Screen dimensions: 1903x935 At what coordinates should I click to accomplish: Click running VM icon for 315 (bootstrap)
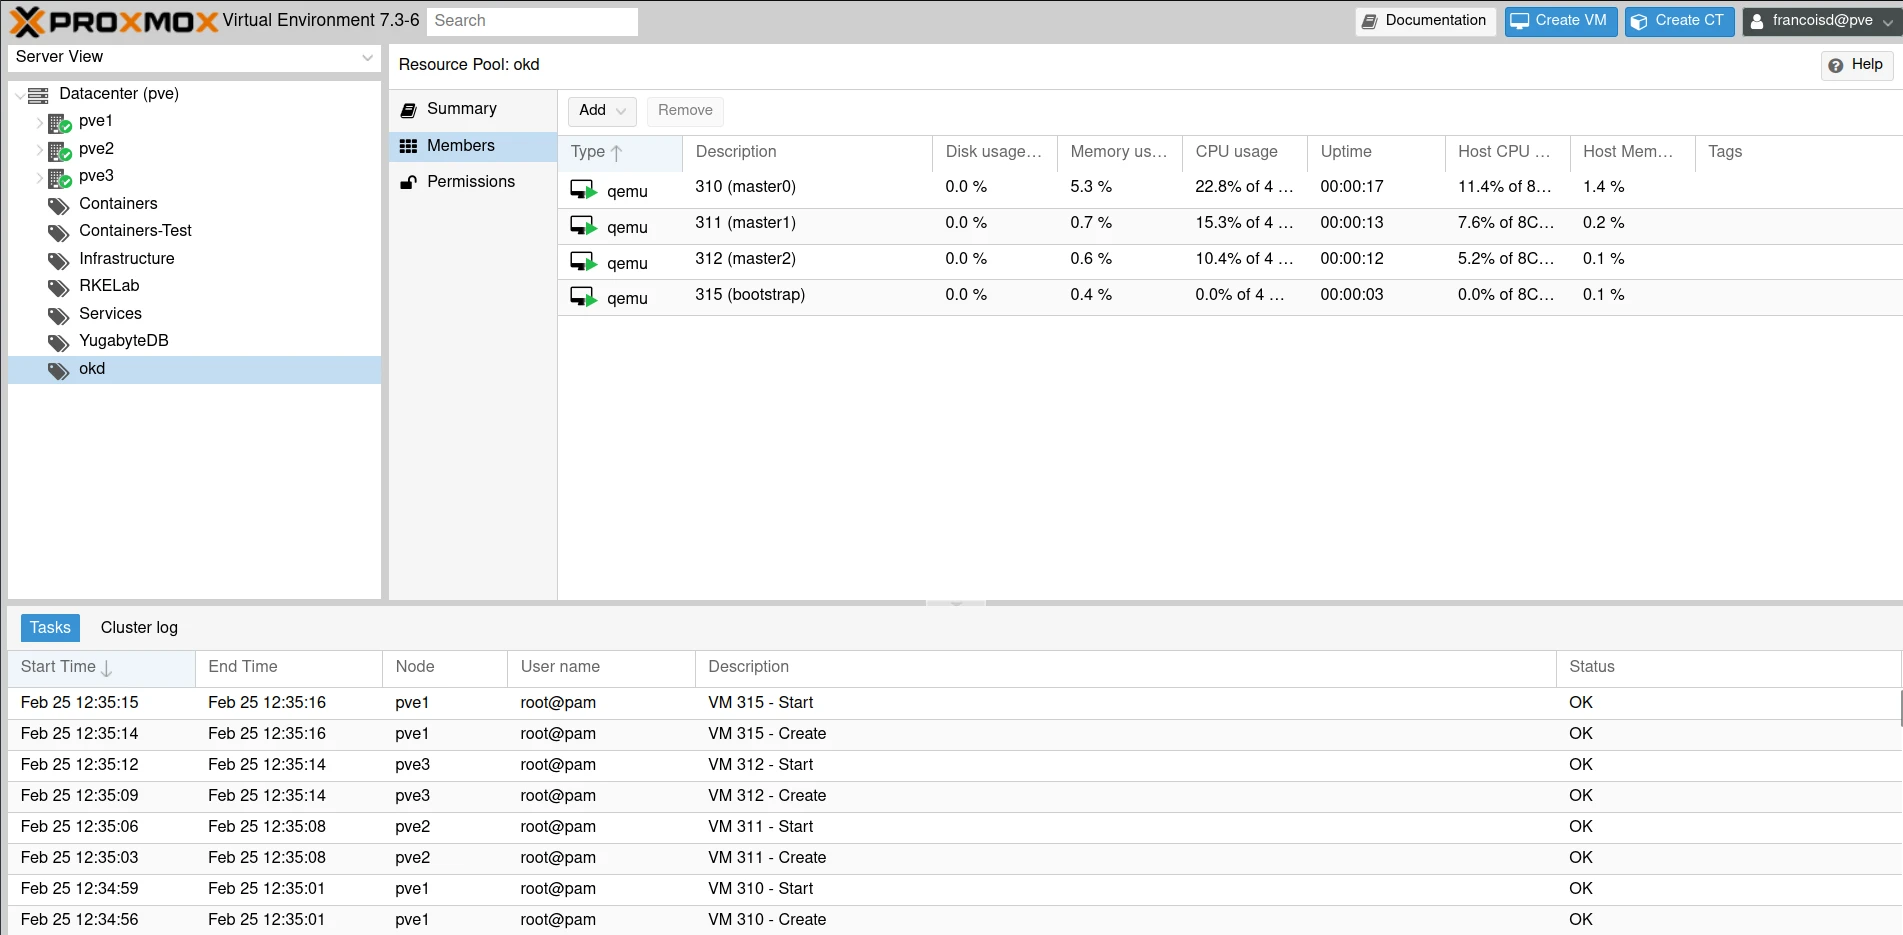tap(584, 297)
